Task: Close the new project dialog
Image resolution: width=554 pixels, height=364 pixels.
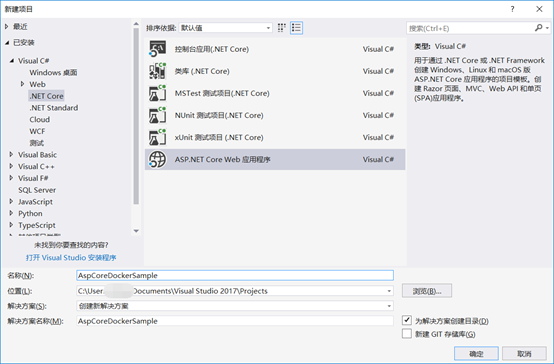Action: (x=539, y=9)
